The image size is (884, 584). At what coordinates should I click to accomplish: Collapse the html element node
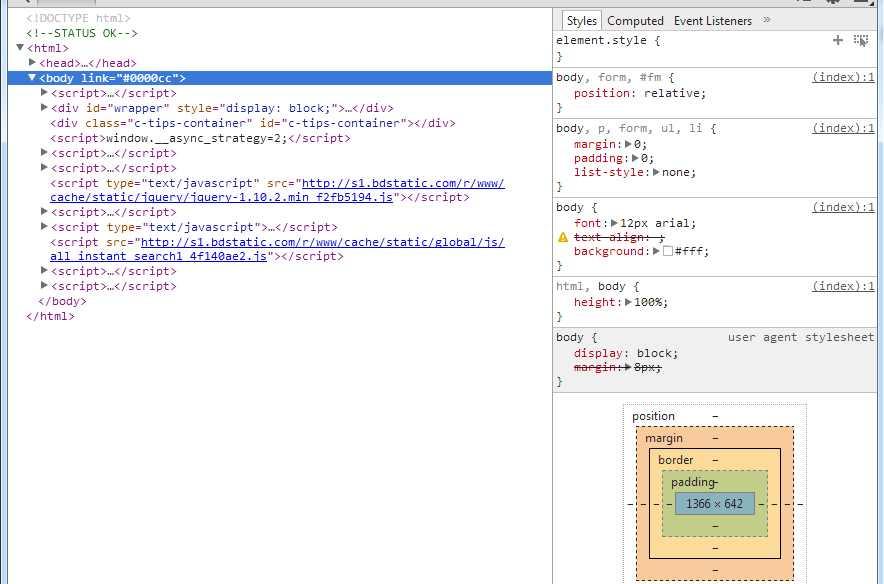(20, 47)
